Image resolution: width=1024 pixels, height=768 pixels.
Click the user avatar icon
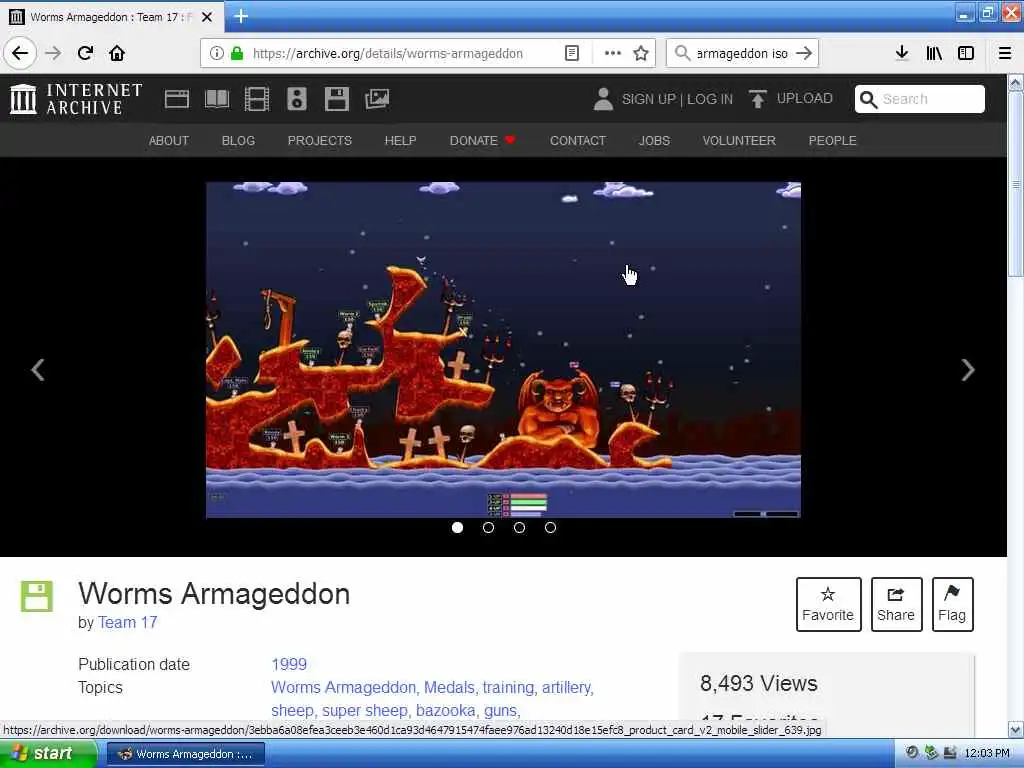603,99
